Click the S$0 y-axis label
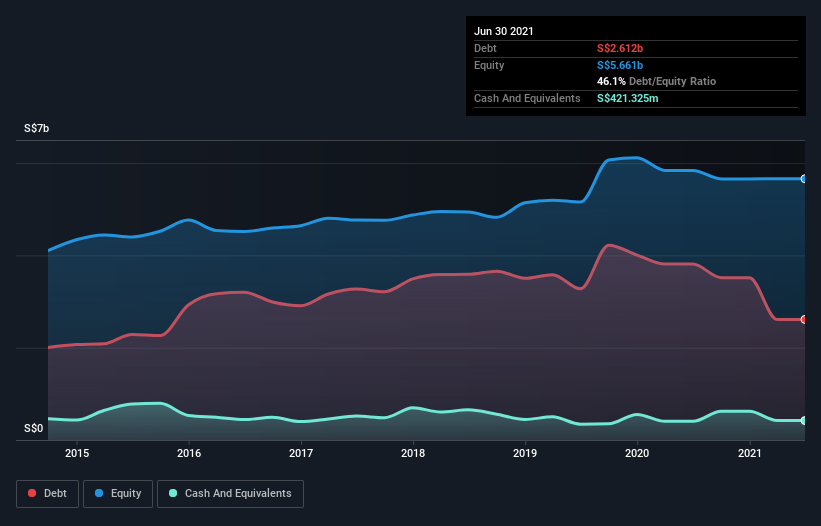 click(x=34, y=429)
